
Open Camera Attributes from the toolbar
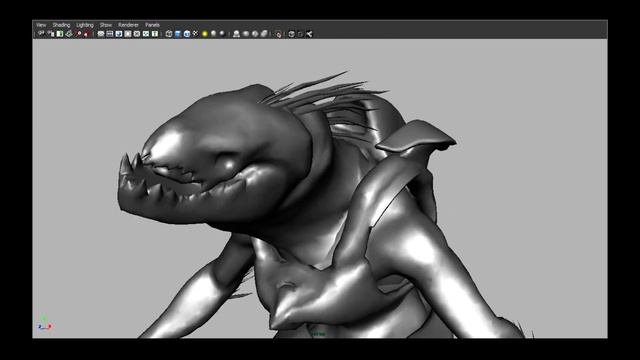click(x=51, y=34)
